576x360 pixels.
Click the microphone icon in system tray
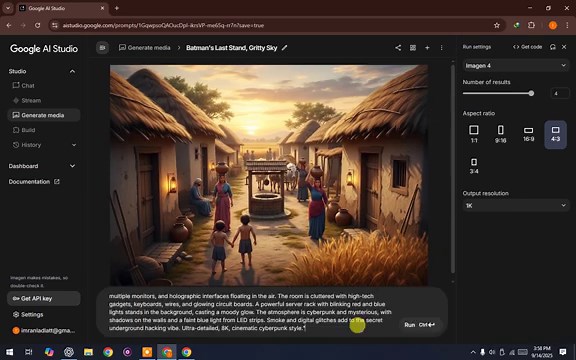tap(482, 352)
